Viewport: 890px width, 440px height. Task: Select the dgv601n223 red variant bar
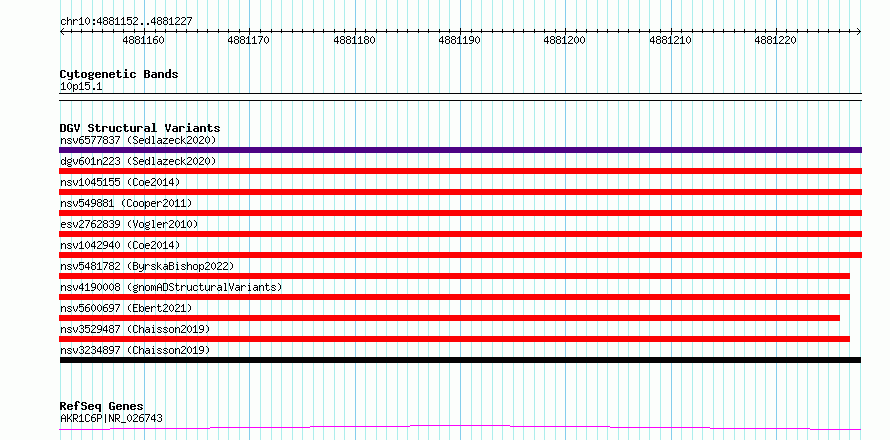tap(460, 171)
